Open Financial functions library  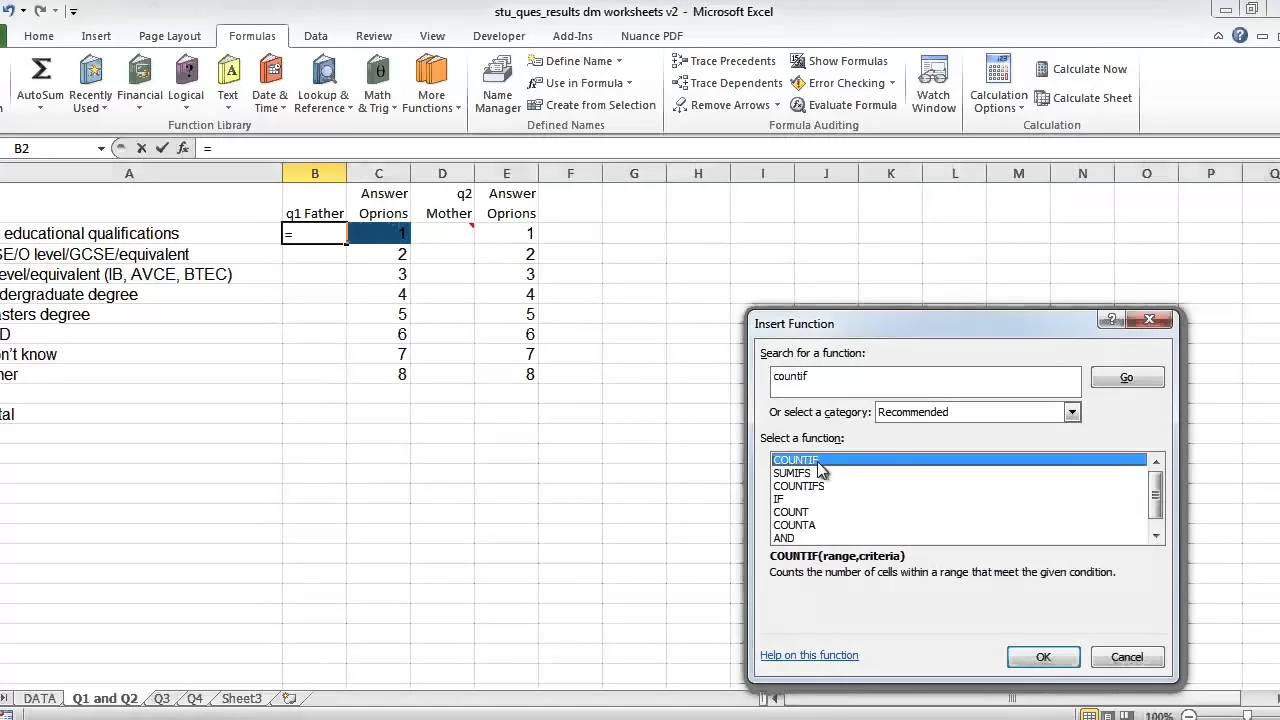coord(140,84)
